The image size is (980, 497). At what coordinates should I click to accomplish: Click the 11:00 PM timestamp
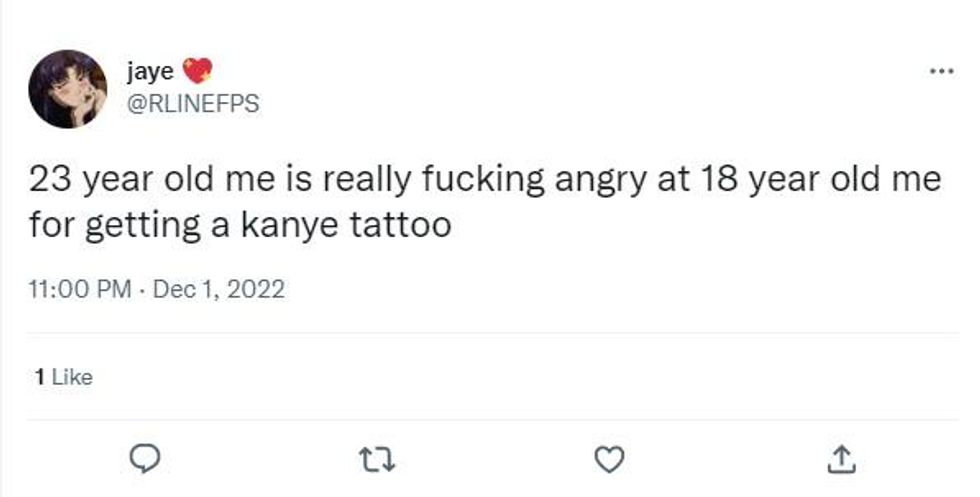pos(80,290)
